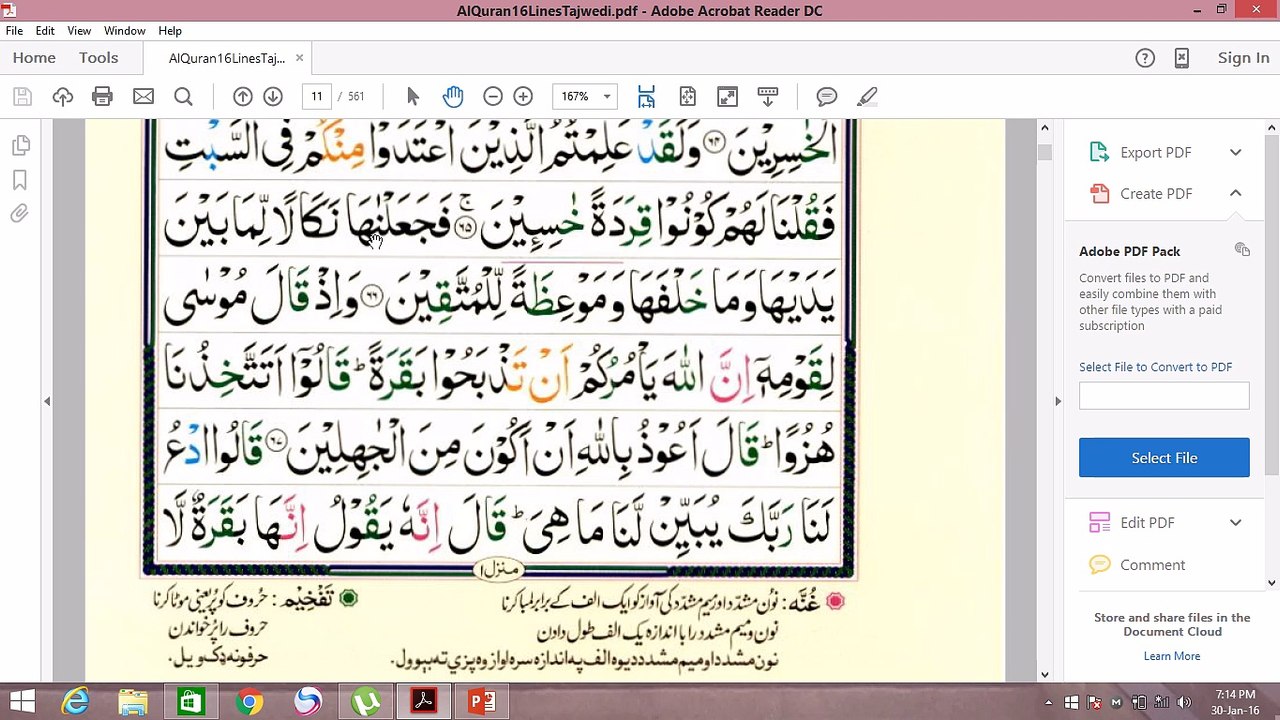The width and height of the screenshot is (1280, 720).
Task: Click the read mode toolbar icon
Action: (768, 96)
